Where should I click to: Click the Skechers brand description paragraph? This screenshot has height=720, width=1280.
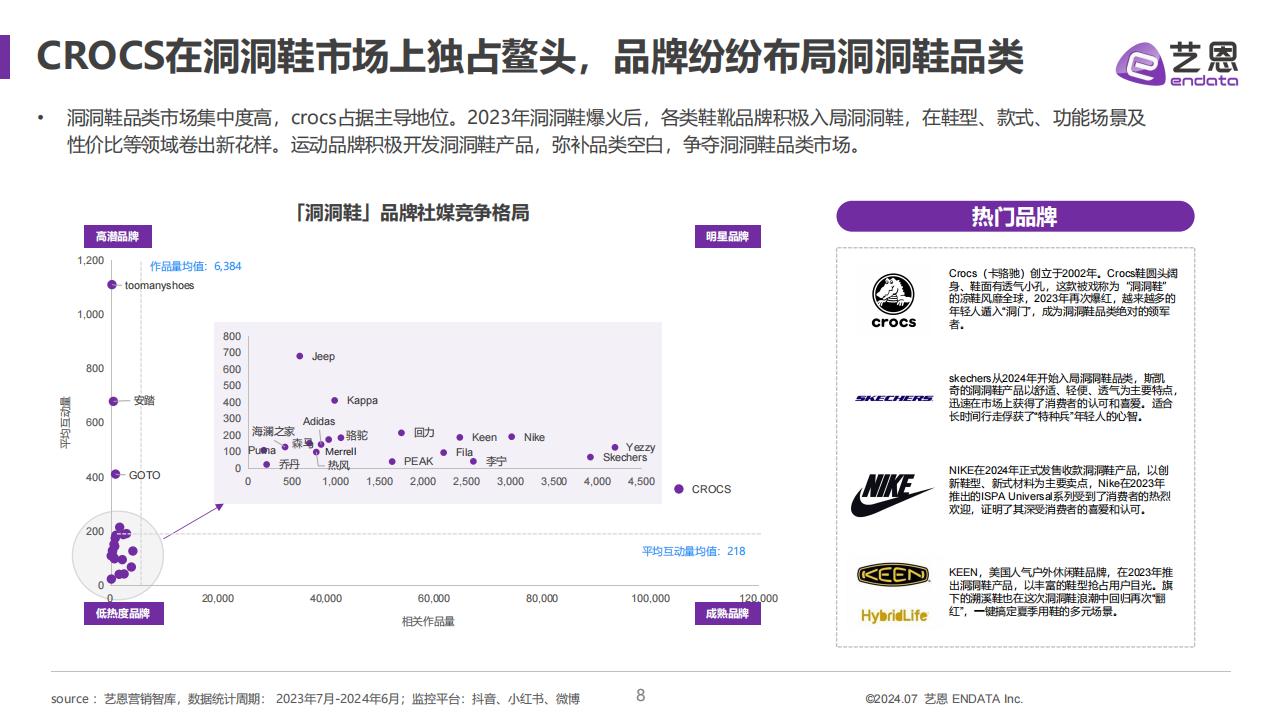click(1063, 398)
